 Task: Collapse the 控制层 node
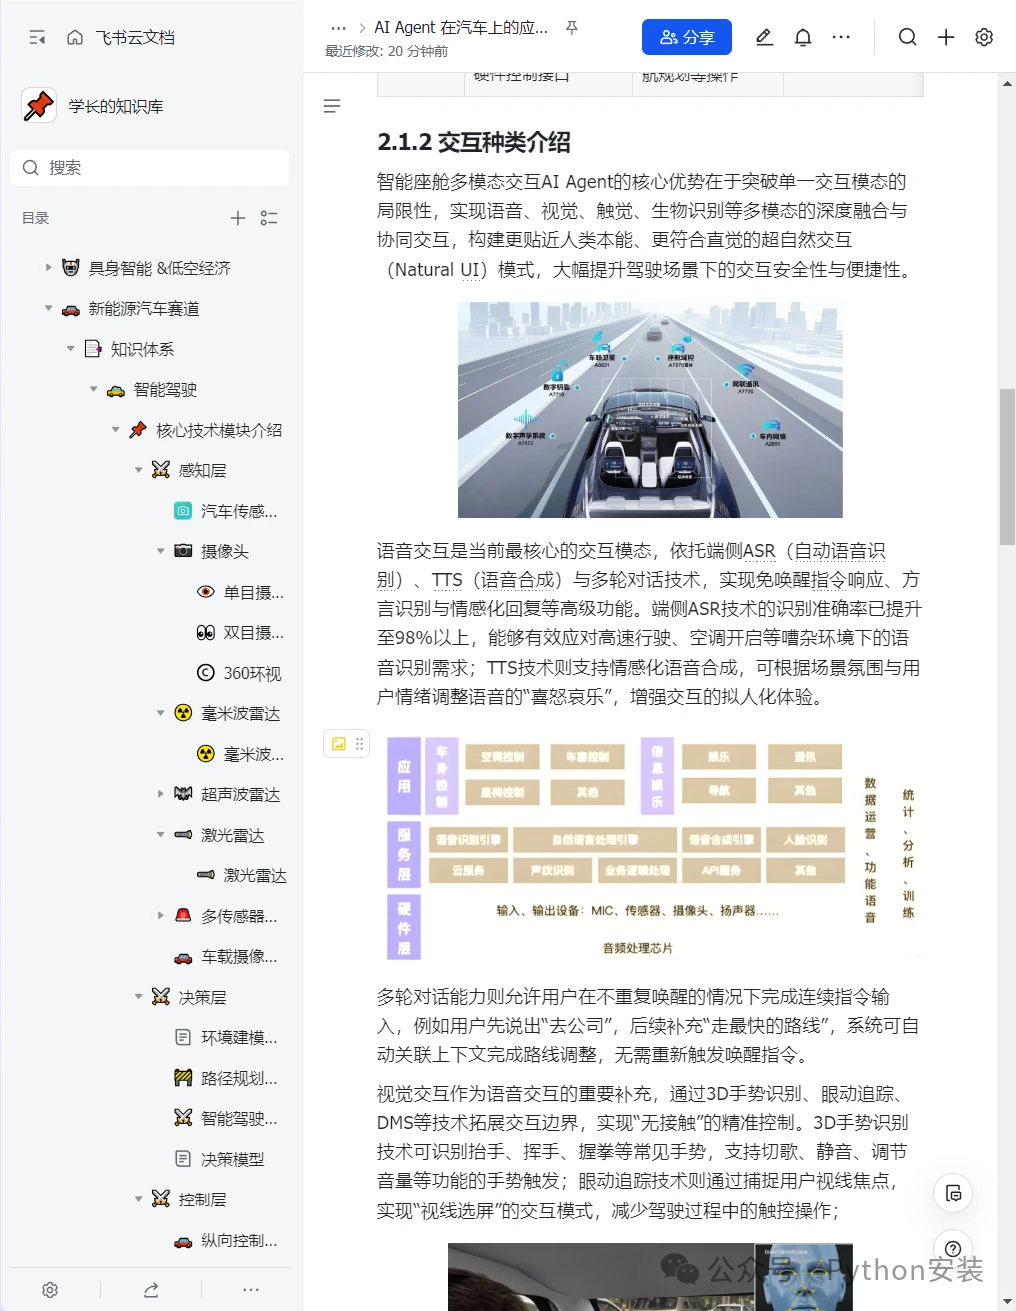pos(139,1199)
